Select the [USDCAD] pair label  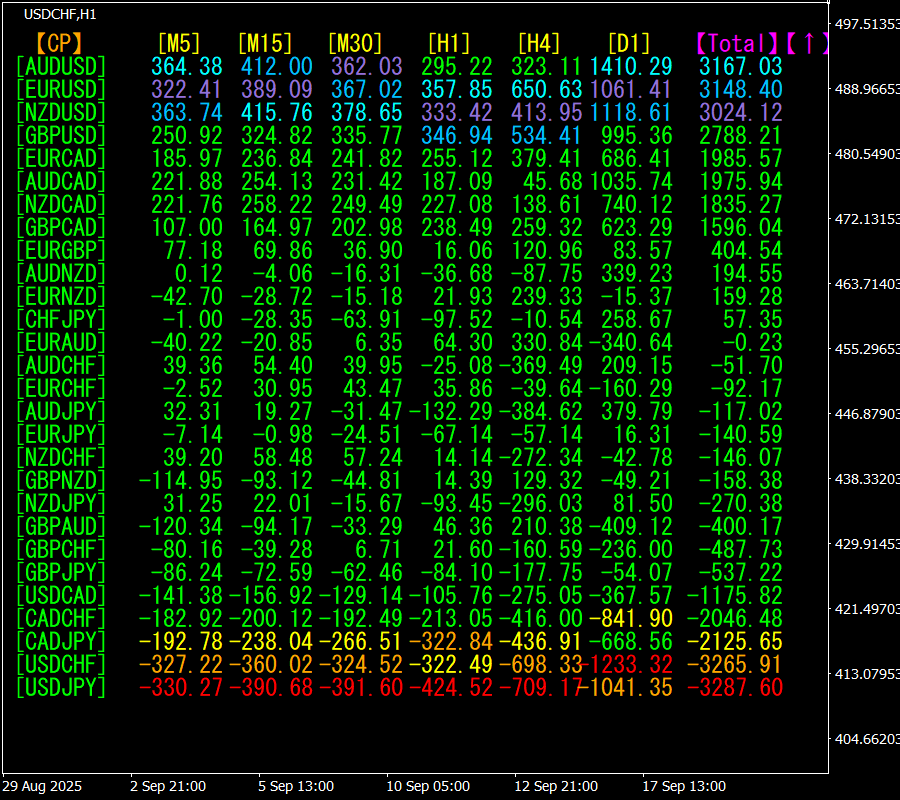(61, 595)
